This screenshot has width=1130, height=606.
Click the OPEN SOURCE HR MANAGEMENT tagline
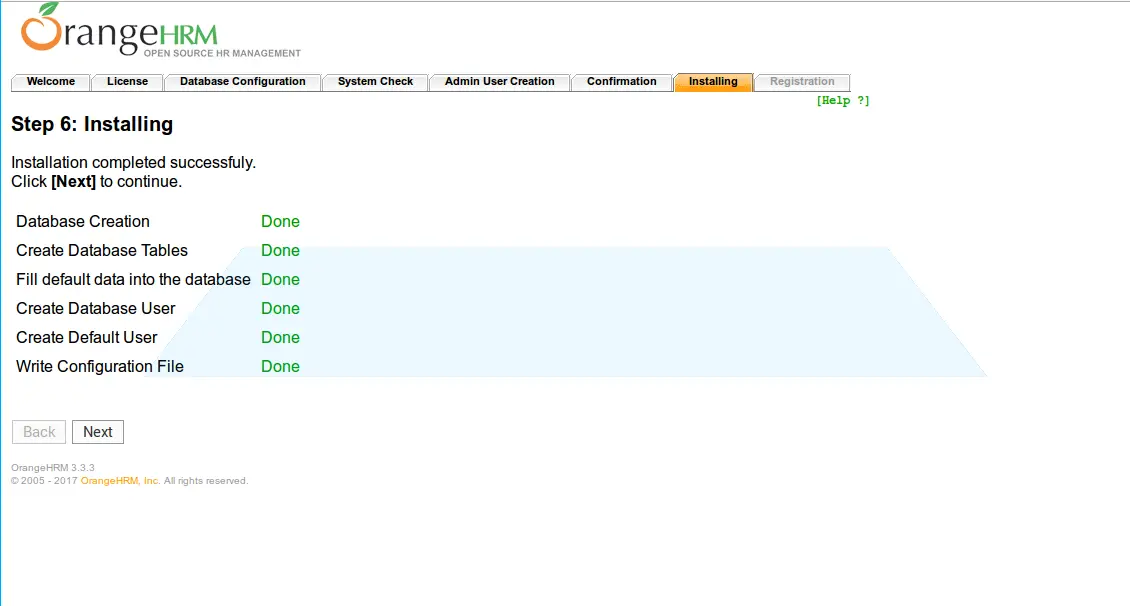222,53
